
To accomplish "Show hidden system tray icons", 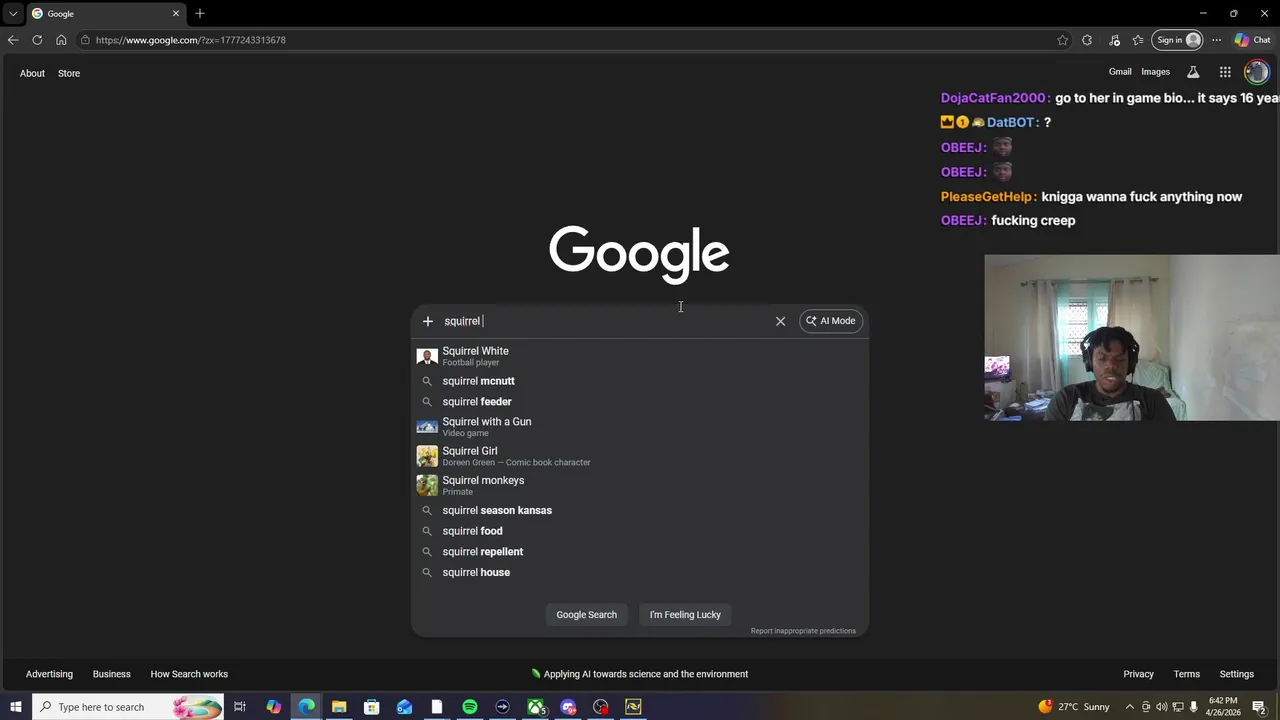I will click(1130, 707).
